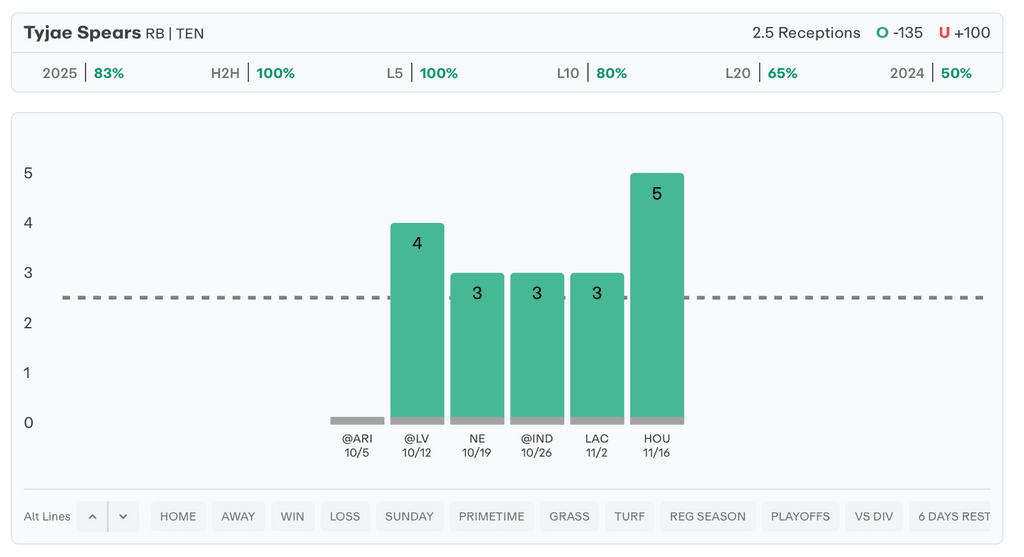1024x557 pixels.
Task: Enable the WIN filter
Action: 292,516
